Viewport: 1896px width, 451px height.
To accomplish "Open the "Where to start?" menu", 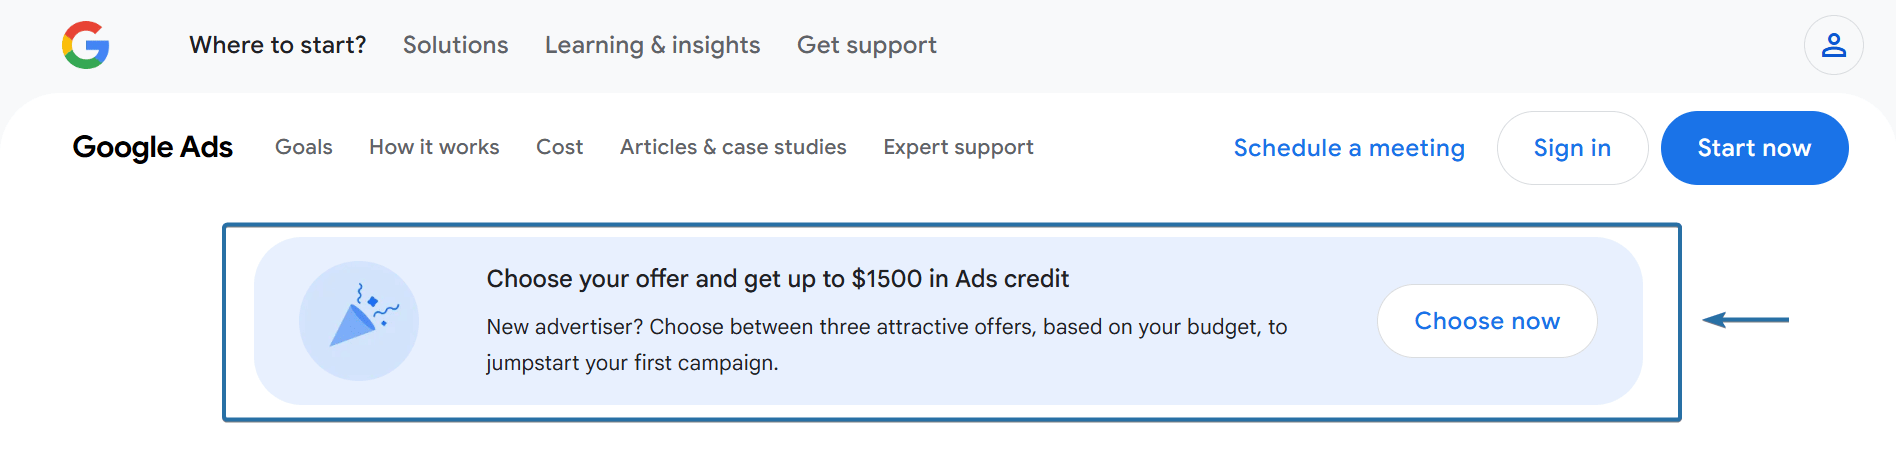I will point(278,45).
